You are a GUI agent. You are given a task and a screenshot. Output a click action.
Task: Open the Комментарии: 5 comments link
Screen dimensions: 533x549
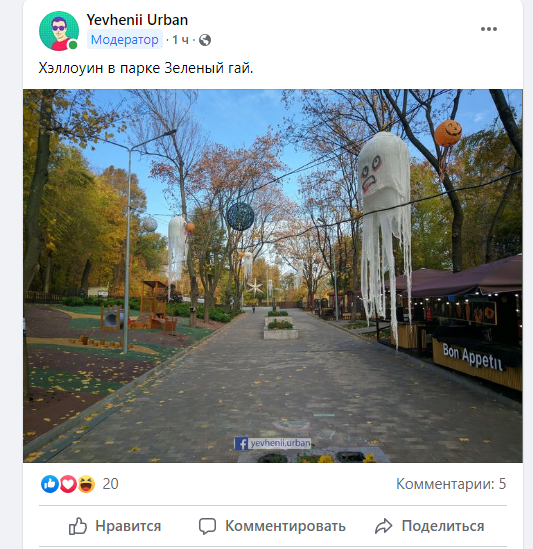(x=451, y=484)
